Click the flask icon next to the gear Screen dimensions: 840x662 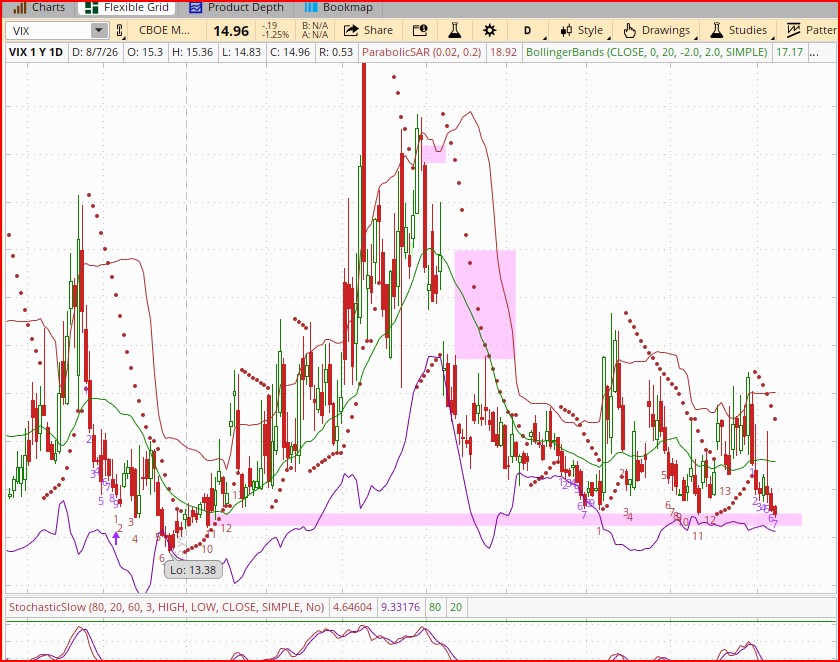coord(454,31)
